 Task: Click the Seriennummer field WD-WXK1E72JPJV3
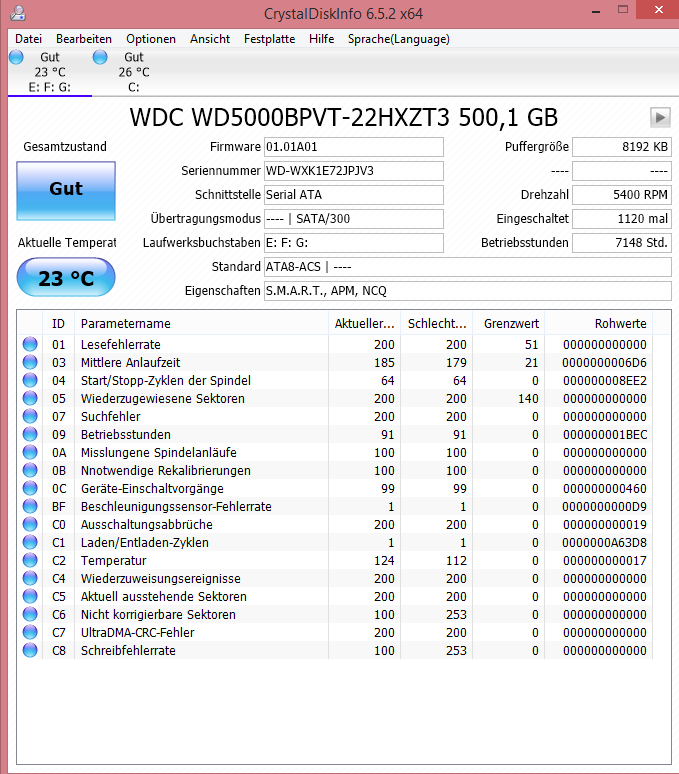pos(354,171)
